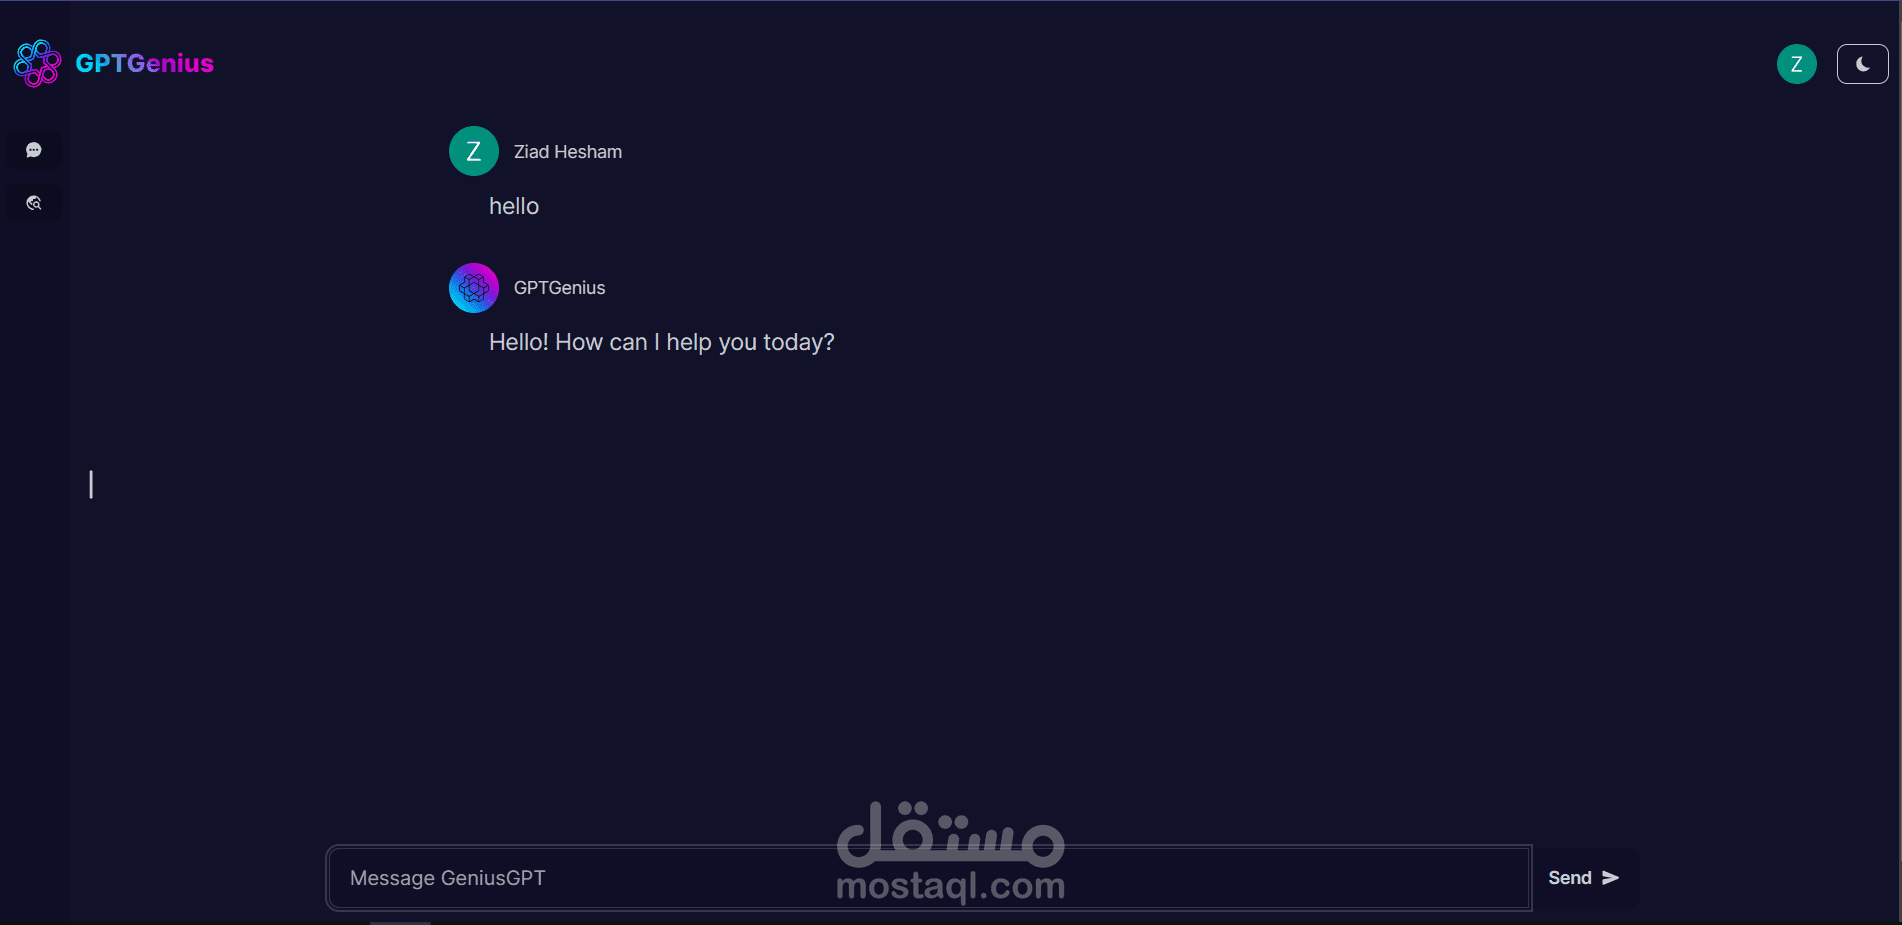This screenshot has width=1902, height=925.
Task: Click the send arrow icon
Action: (1610, 878)
